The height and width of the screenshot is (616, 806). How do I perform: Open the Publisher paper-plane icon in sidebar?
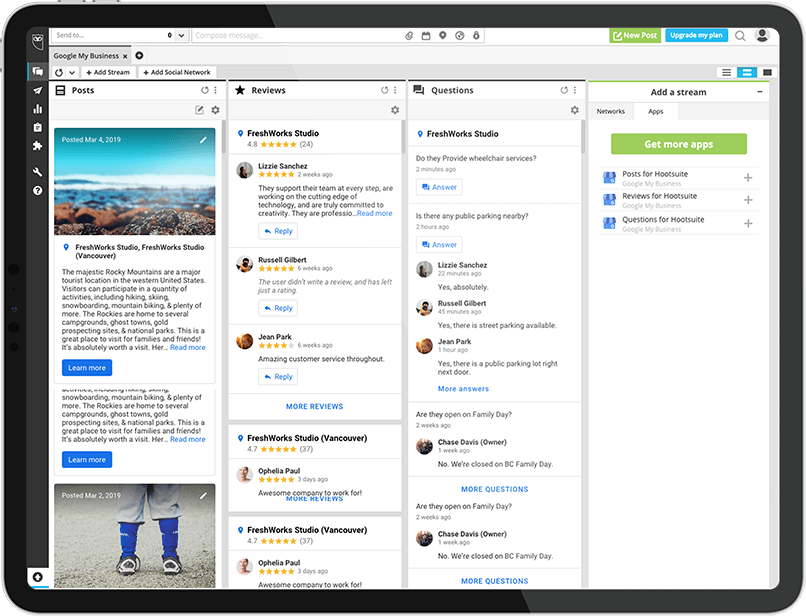[x=37, y=90]
